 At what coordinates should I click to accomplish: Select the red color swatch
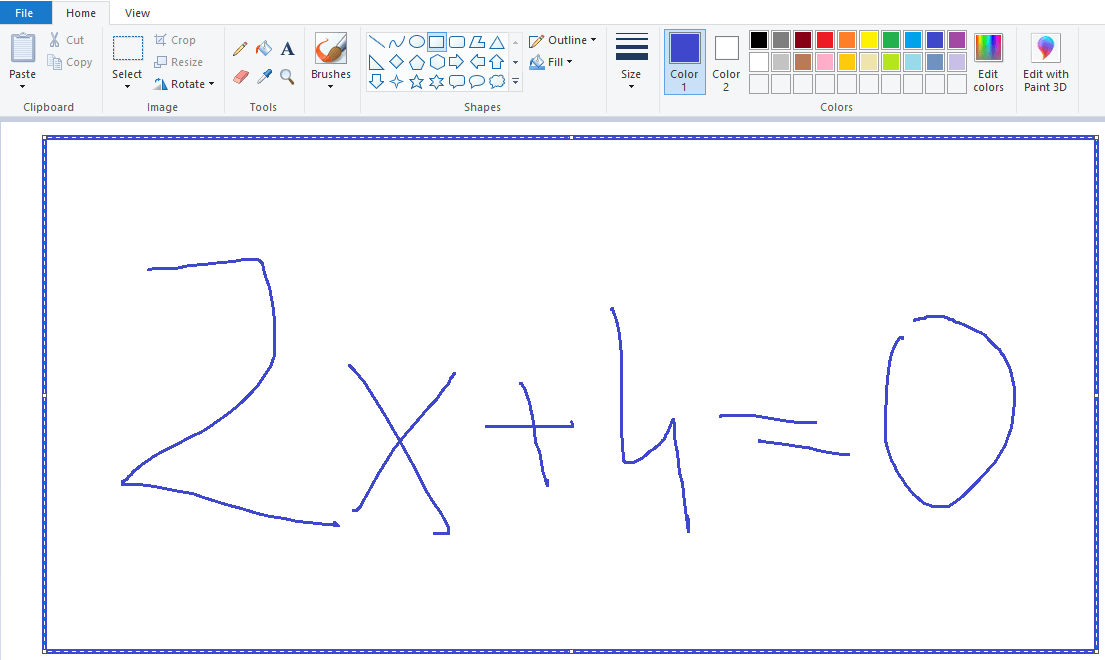coord(824,41)
